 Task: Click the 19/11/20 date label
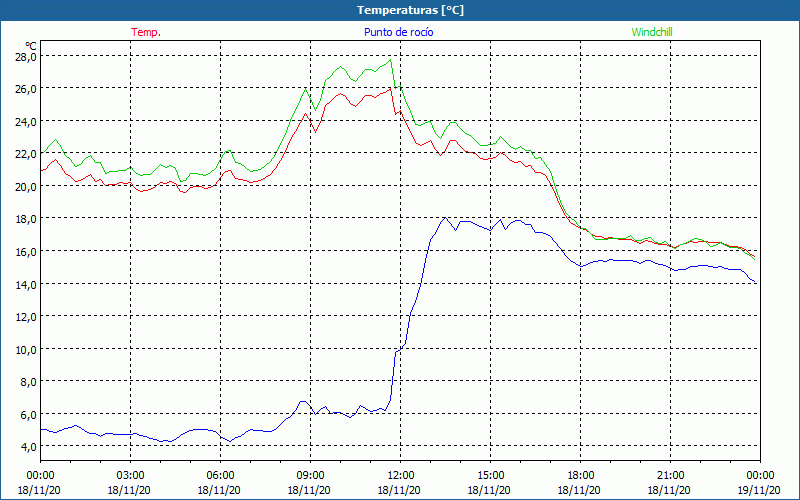(x=760, y=490)
